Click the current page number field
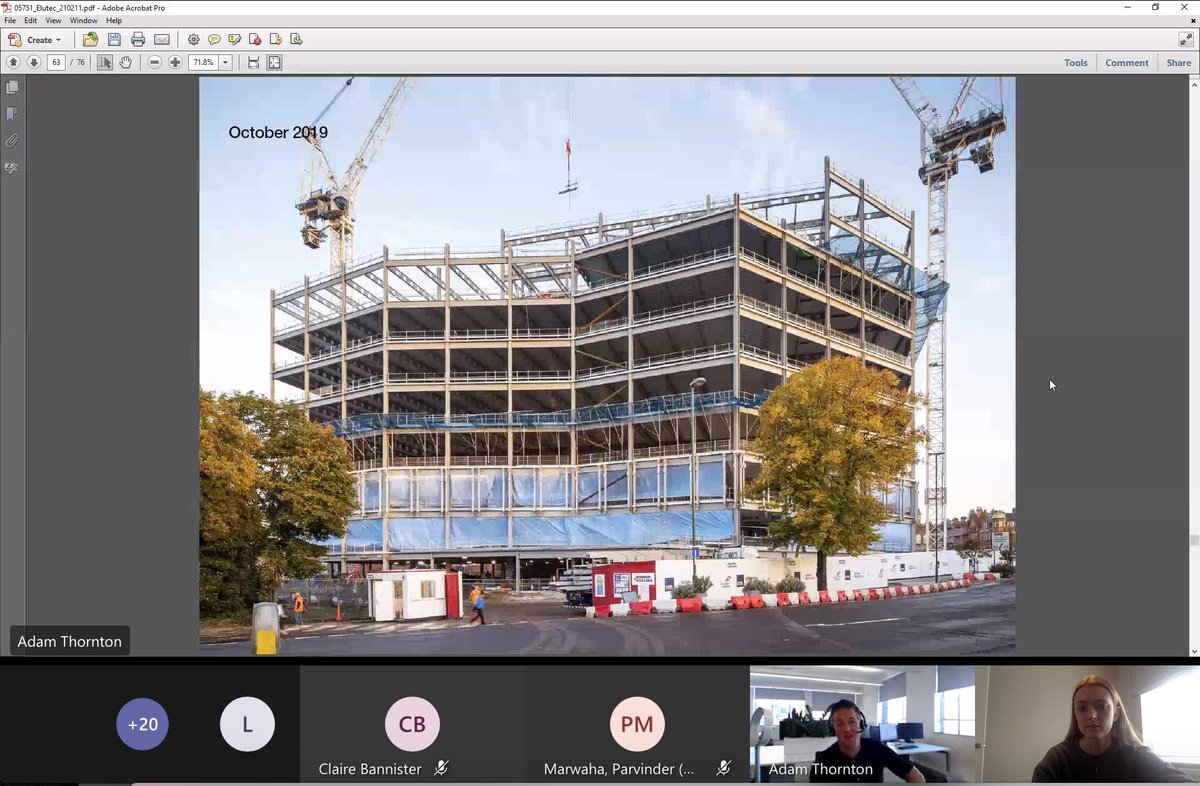The height and width of the screenshot is (786, 1200). (x=56, y=62)
